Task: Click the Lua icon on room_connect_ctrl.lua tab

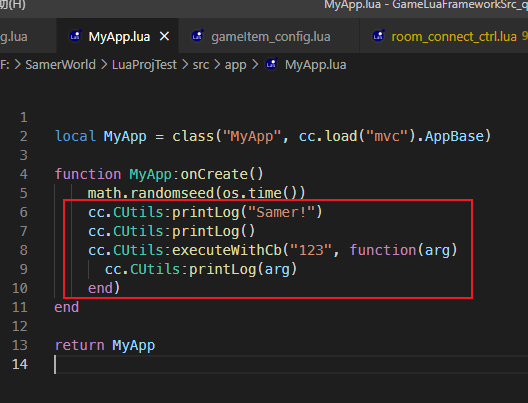Action: pyautogui.click(x=378, y=36)
